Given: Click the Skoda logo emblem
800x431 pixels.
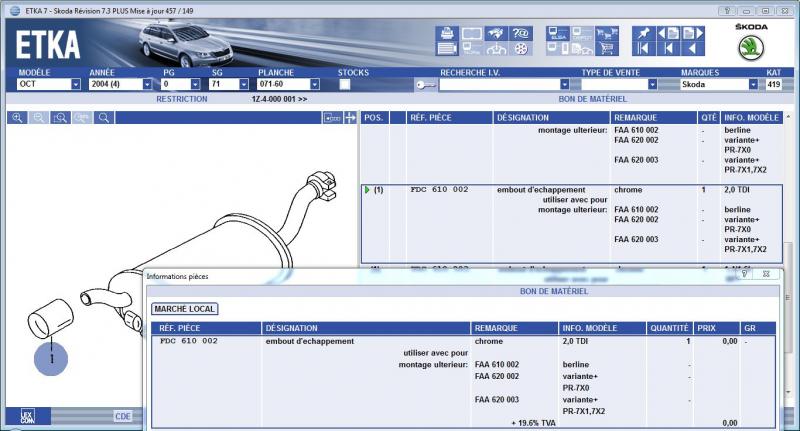Looking at the screenshot, I should click(751, 48).
